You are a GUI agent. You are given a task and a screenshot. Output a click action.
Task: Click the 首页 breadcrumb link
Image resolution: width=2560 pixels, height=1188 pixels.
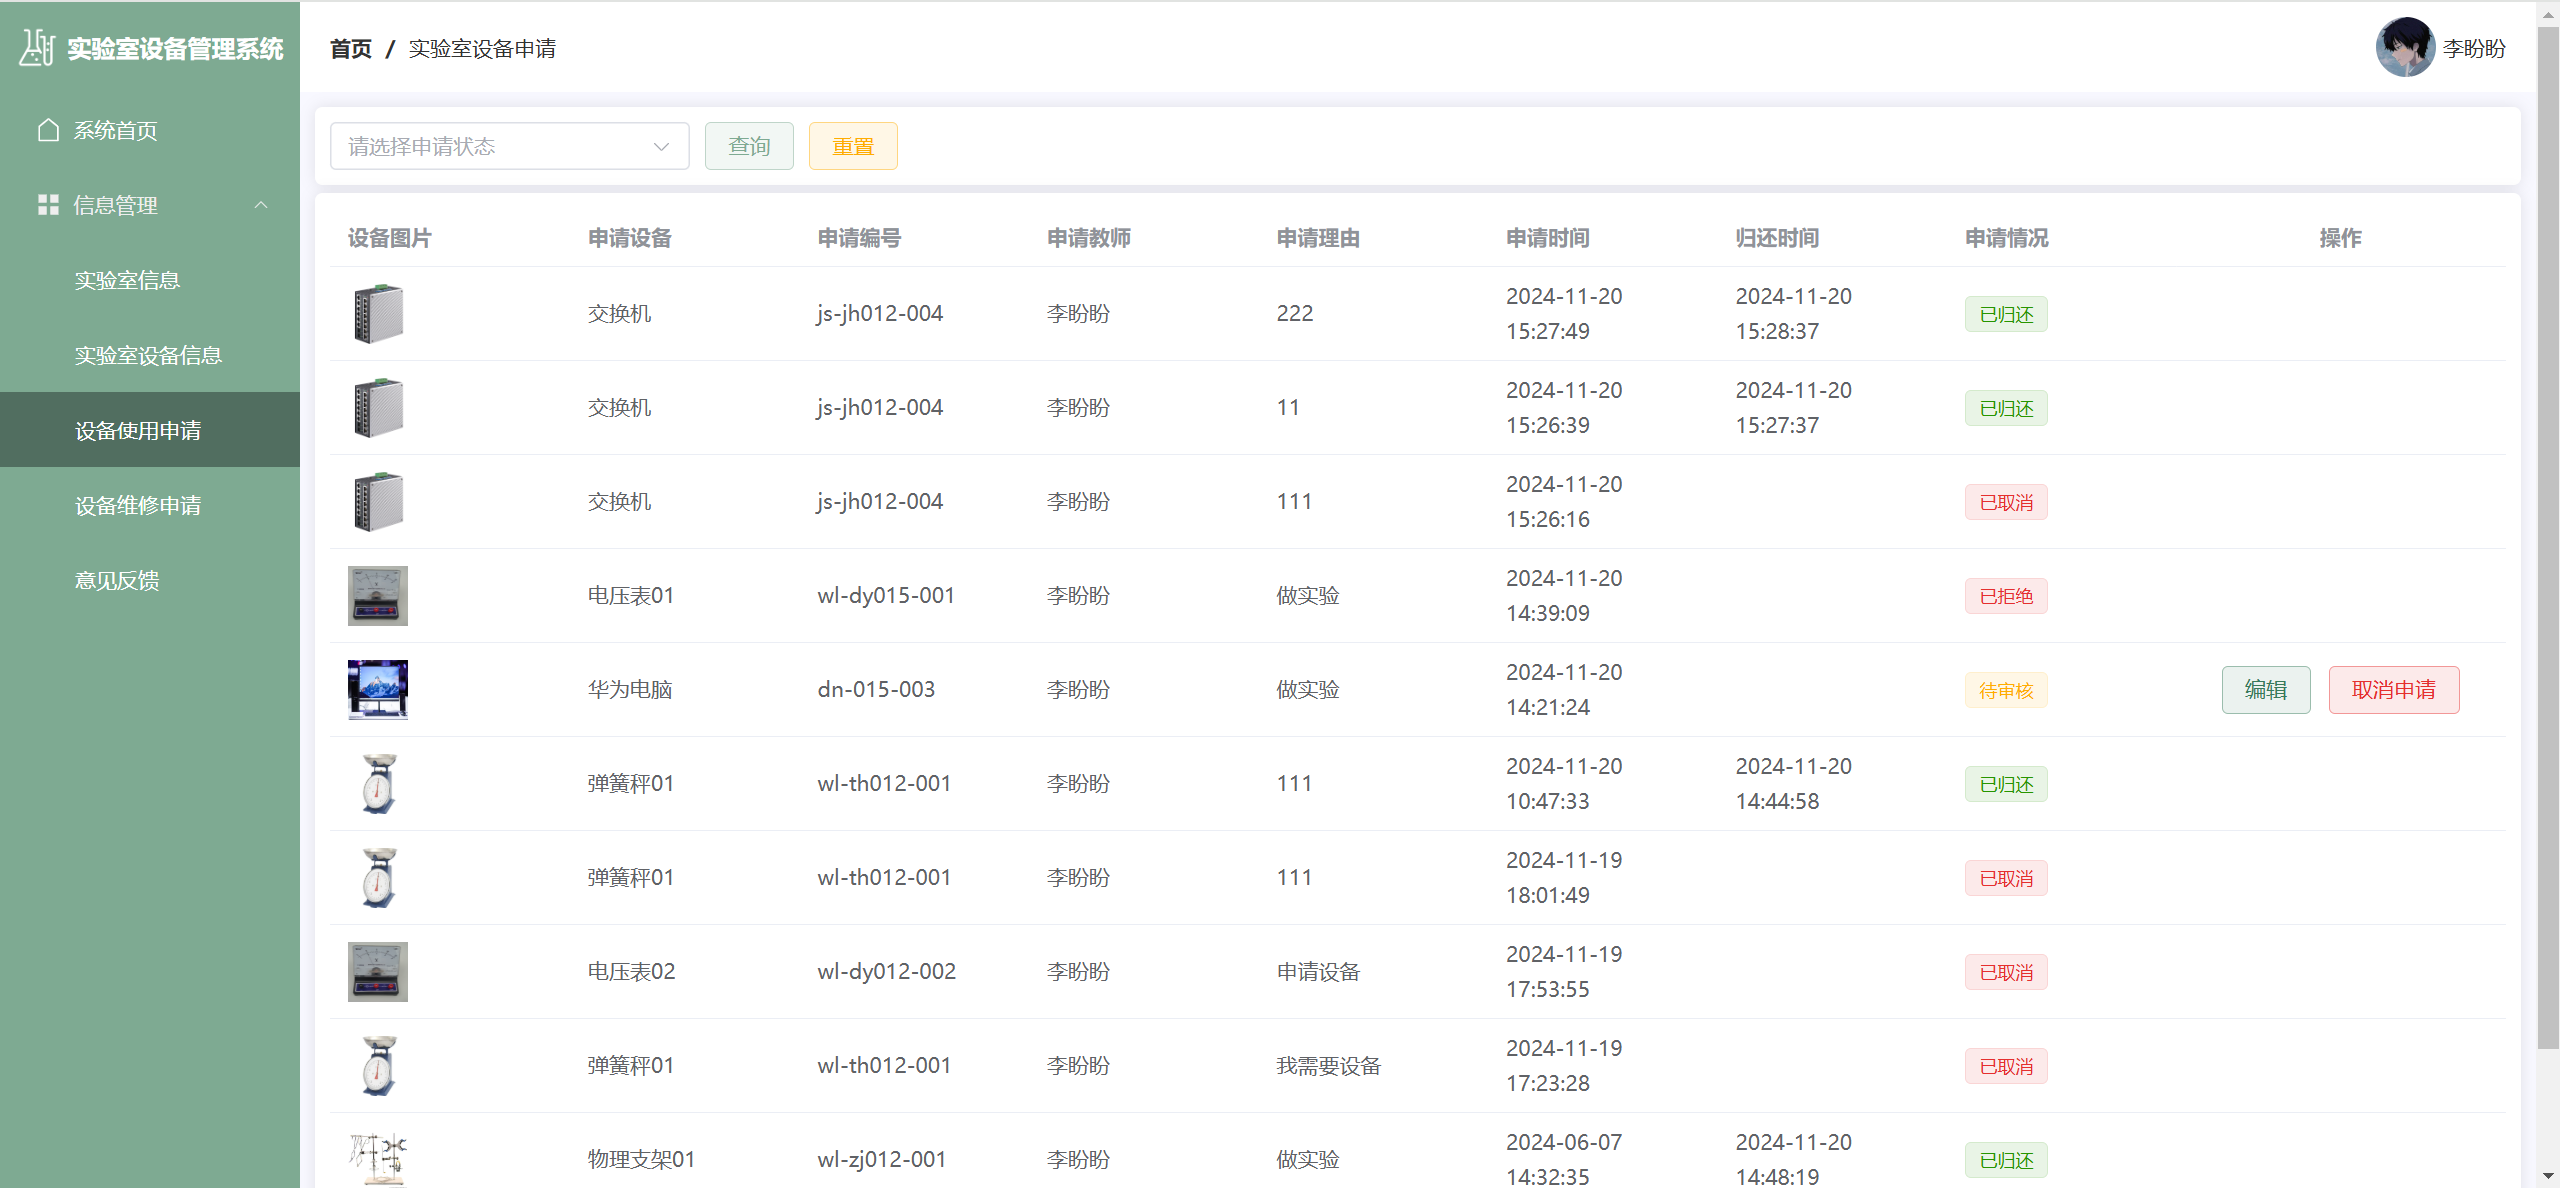click(350, 48)
